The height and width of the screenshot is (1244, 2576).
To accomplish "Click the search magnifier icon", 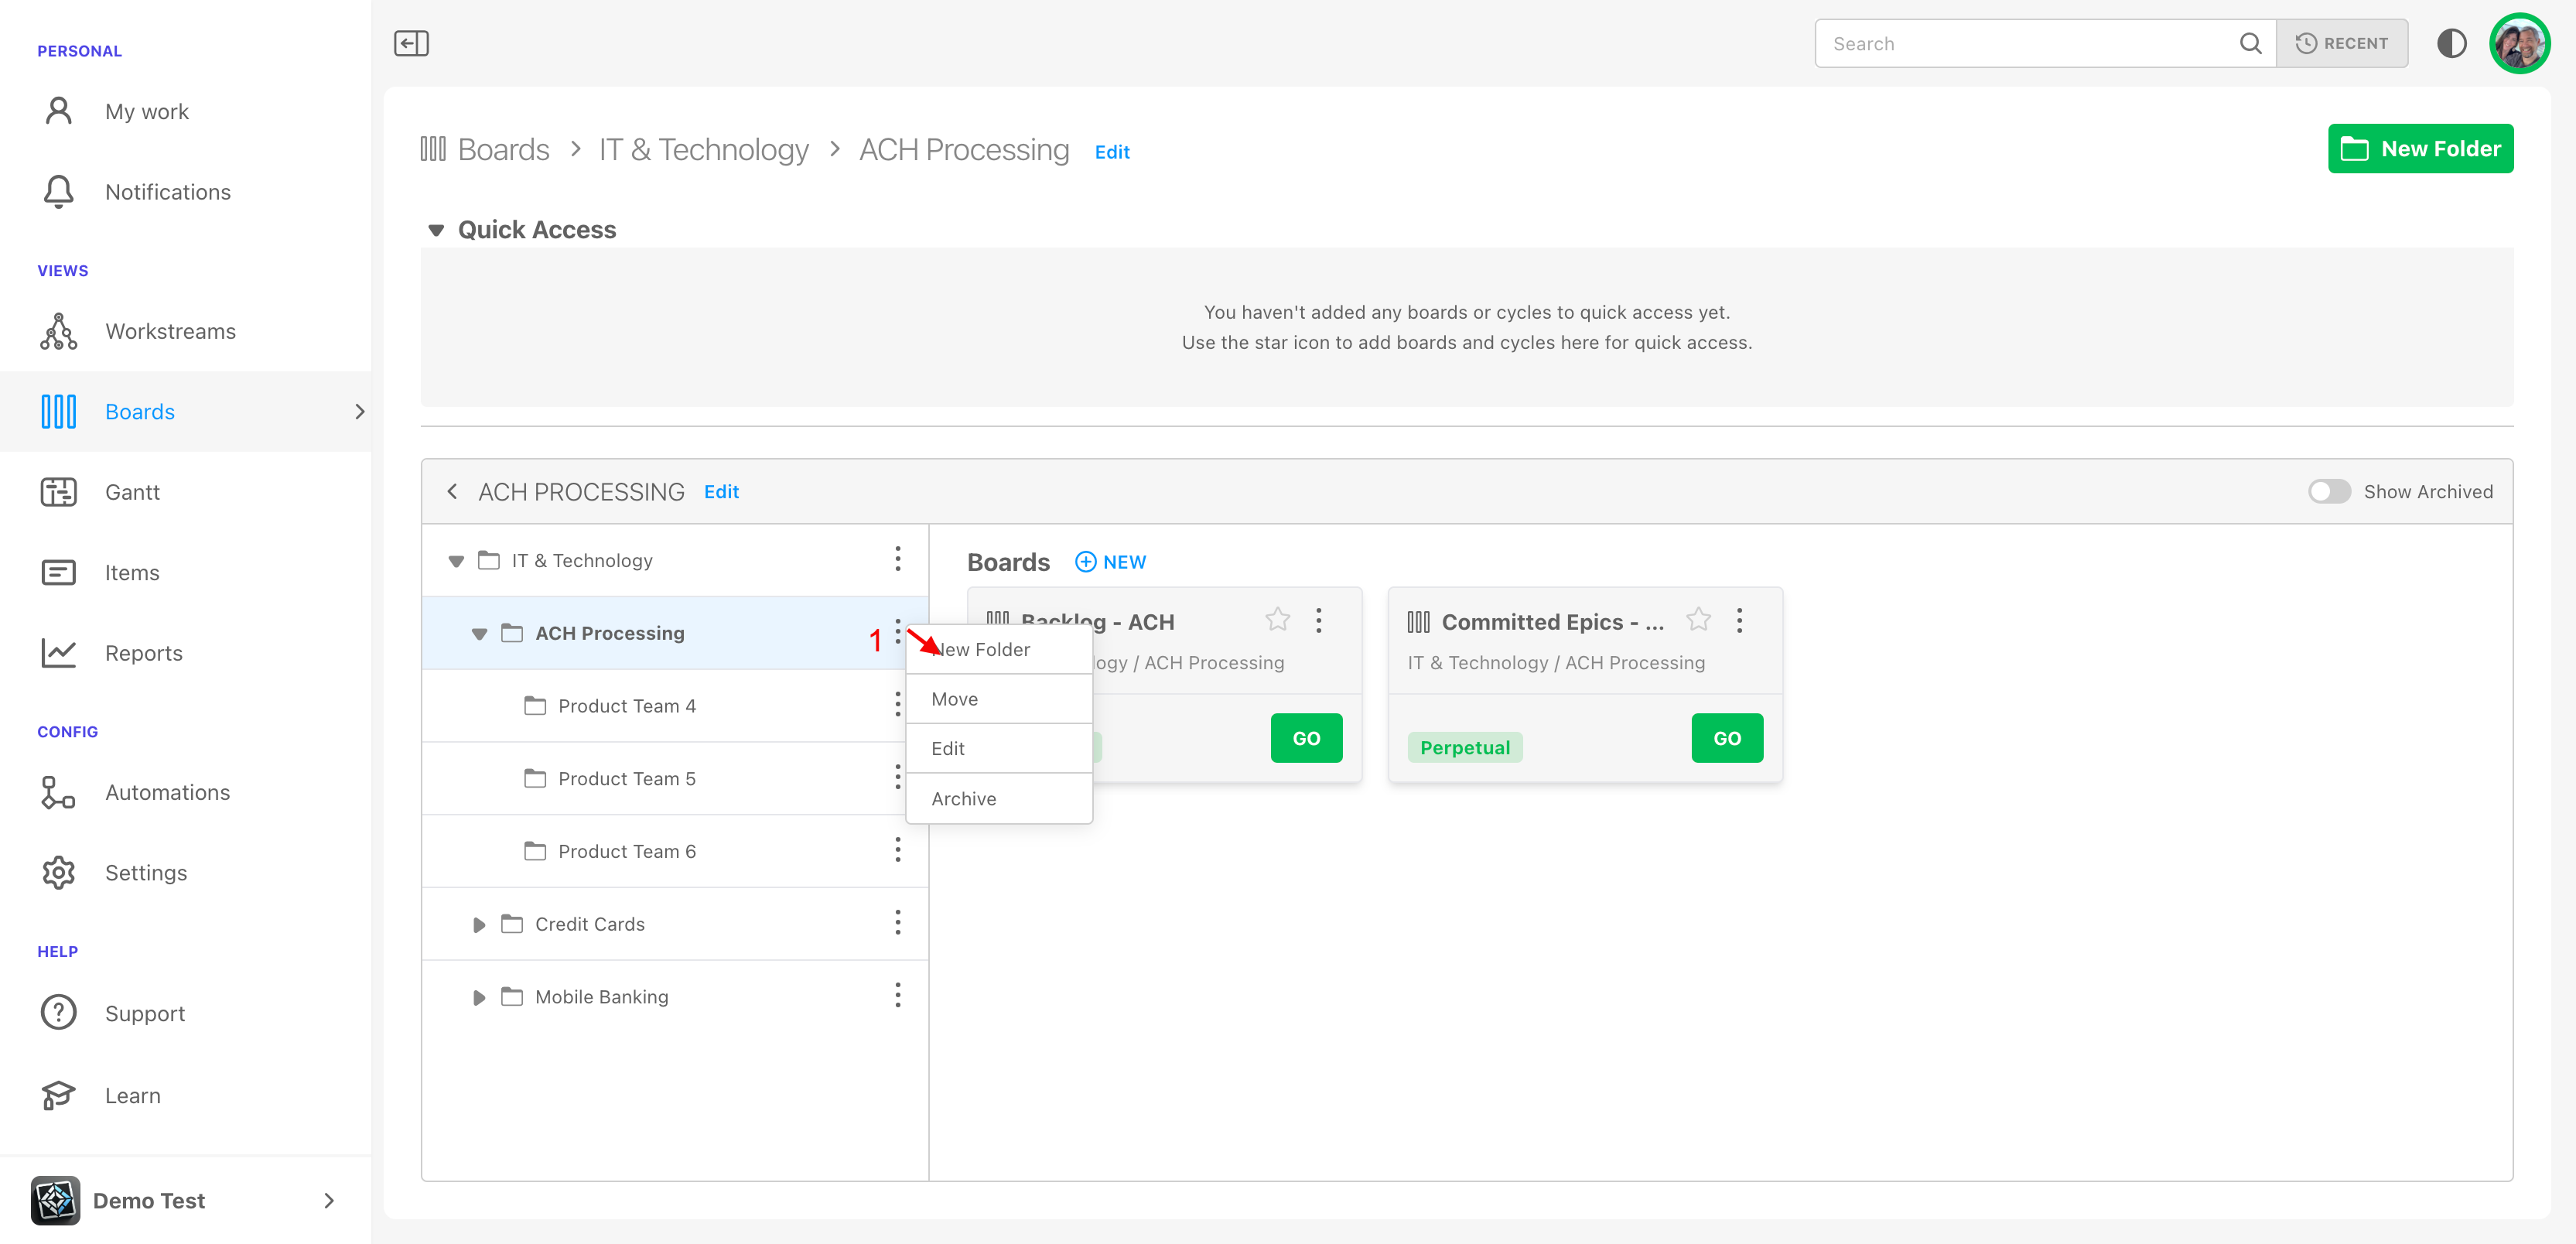I will [x=2250, y=43].
